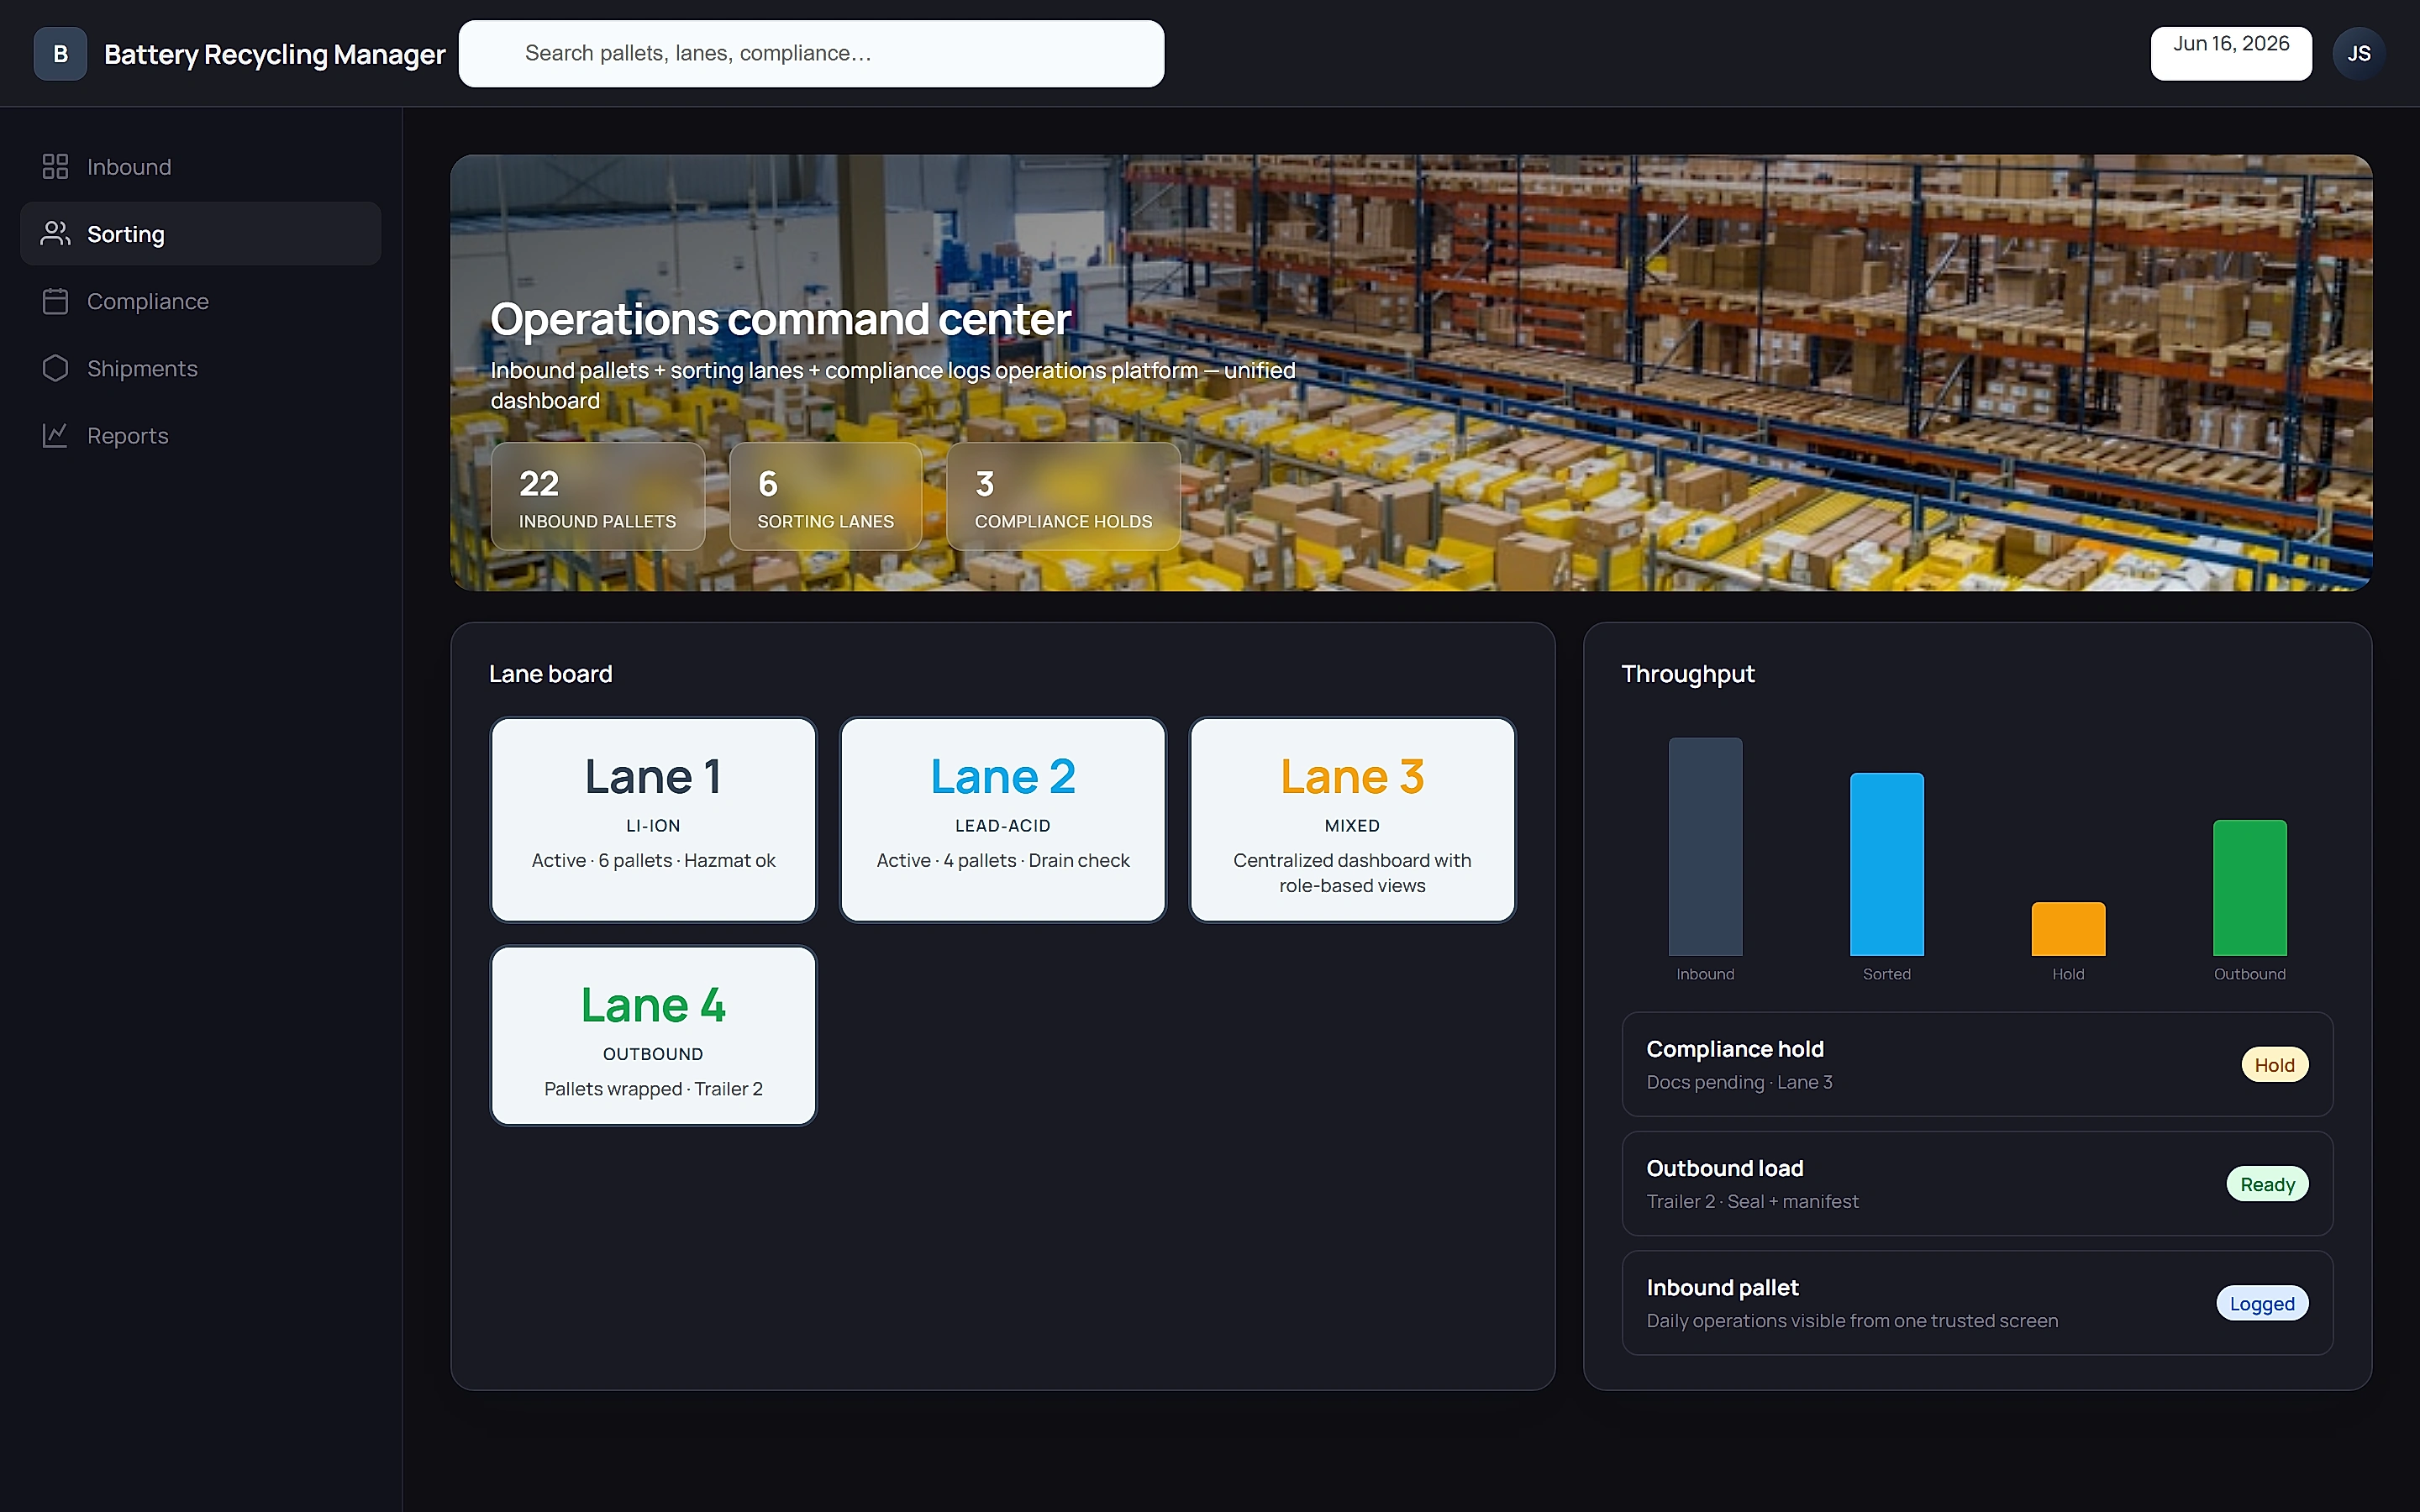The width and height of the screenshot is (2420, 1512).
Task: Click the Shipments hexagon icon in sidebar
Action: (x=55, y=368)
